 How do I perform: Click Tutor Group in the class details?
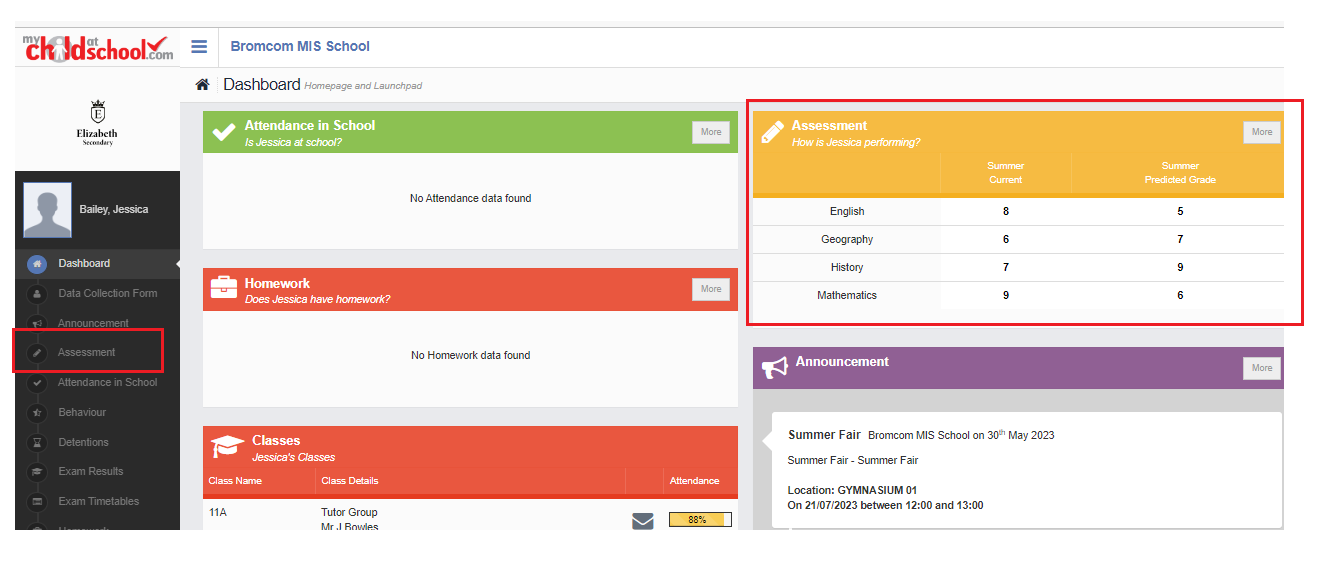[349, 513]
